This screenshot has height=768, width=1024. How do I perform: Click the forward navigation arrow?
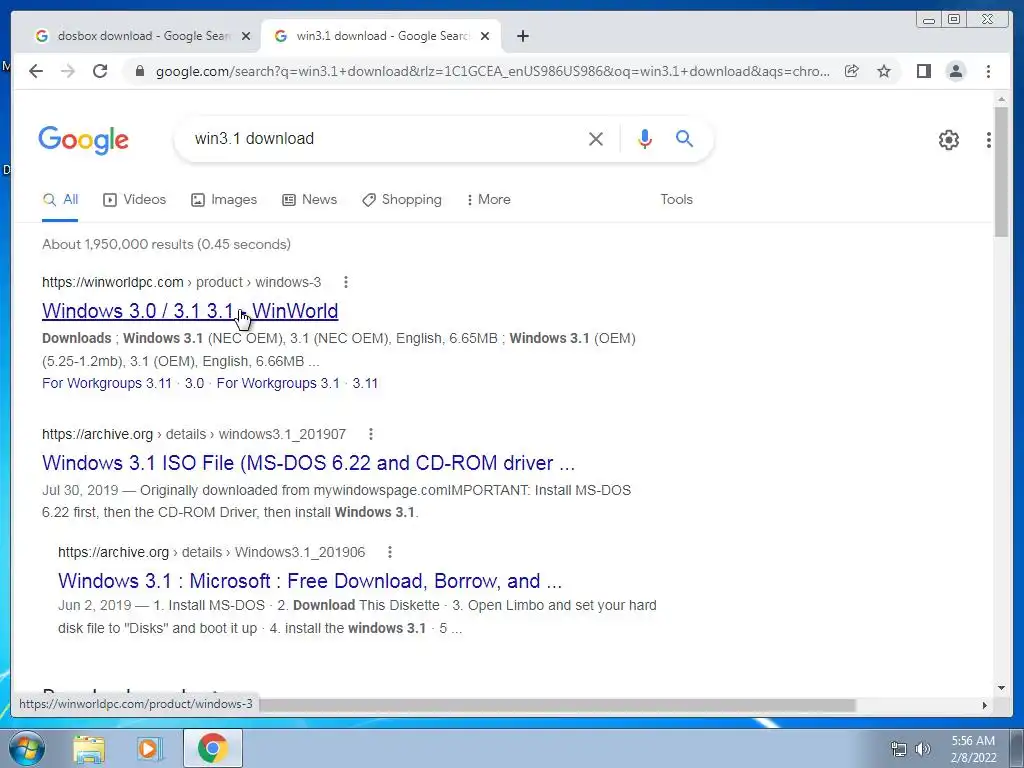[x=68, y=71]
